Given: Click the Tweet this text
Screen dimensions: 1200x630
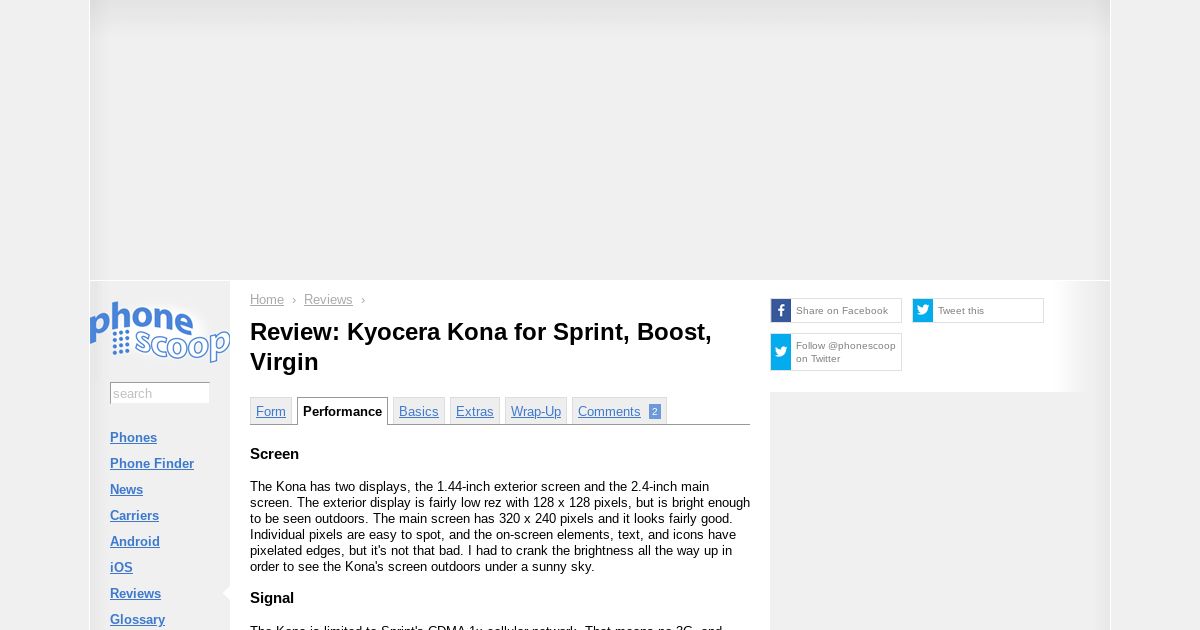Looking at the screenshot, I should [x=961, y=311].
